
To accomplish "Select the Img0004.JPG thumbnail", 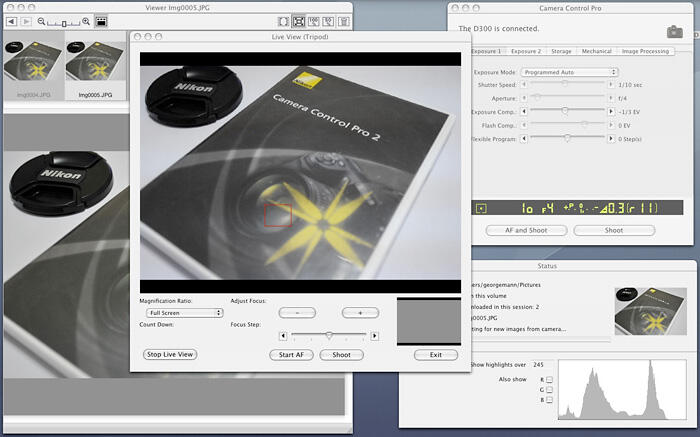I will pyautogui.click(x=32, y=65).
